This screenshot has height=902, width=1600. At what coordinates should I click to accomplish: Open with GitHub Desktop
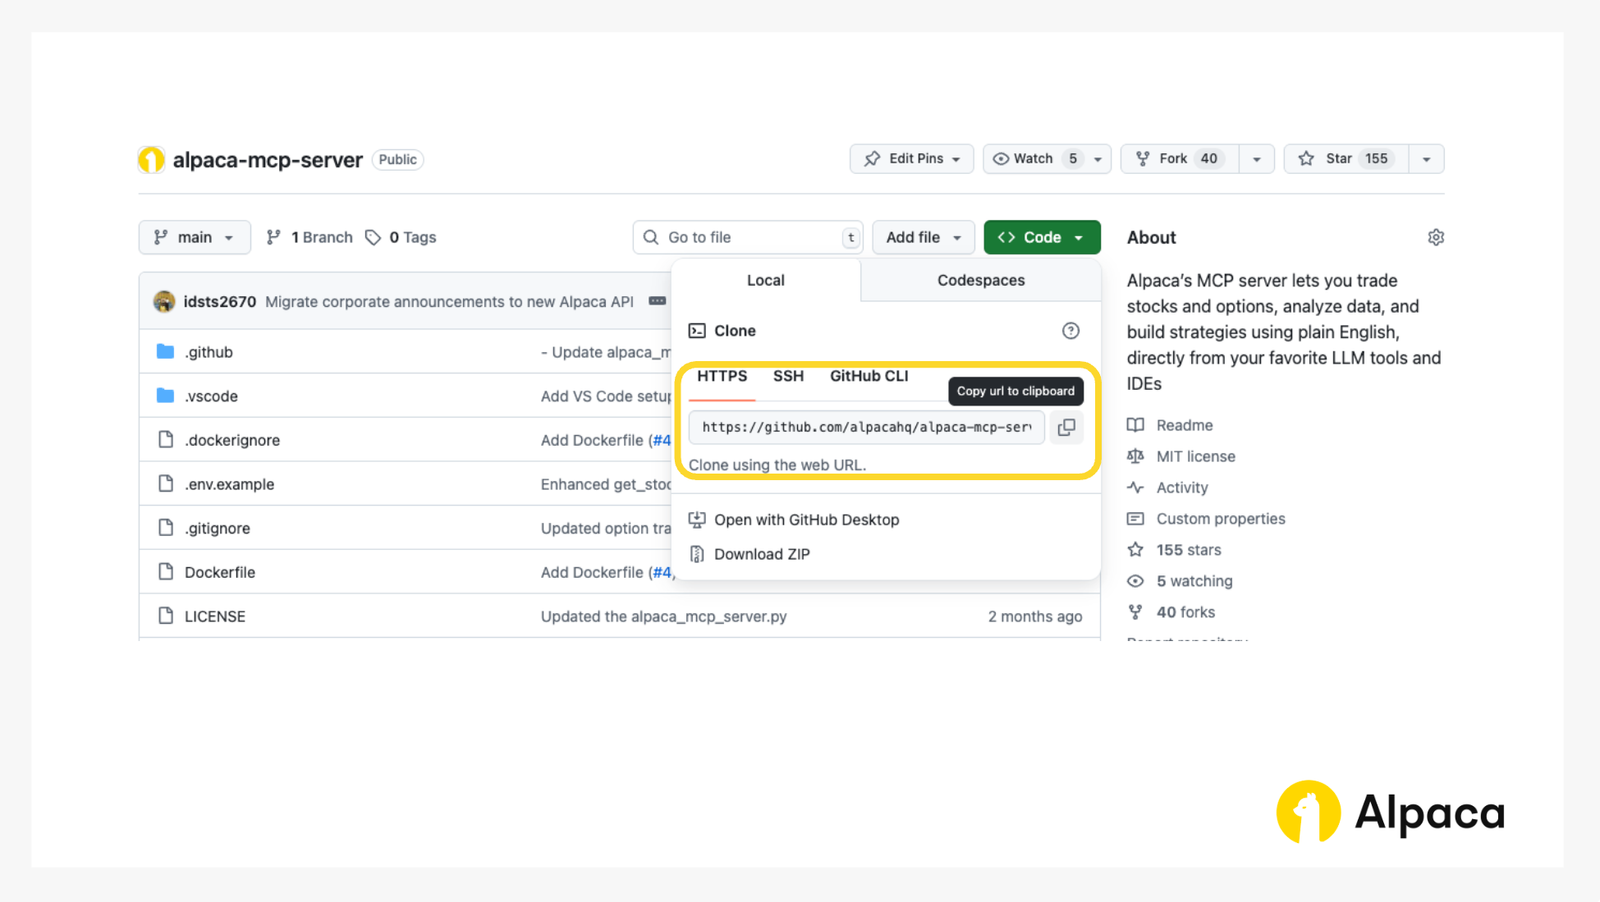pos(806,519)
